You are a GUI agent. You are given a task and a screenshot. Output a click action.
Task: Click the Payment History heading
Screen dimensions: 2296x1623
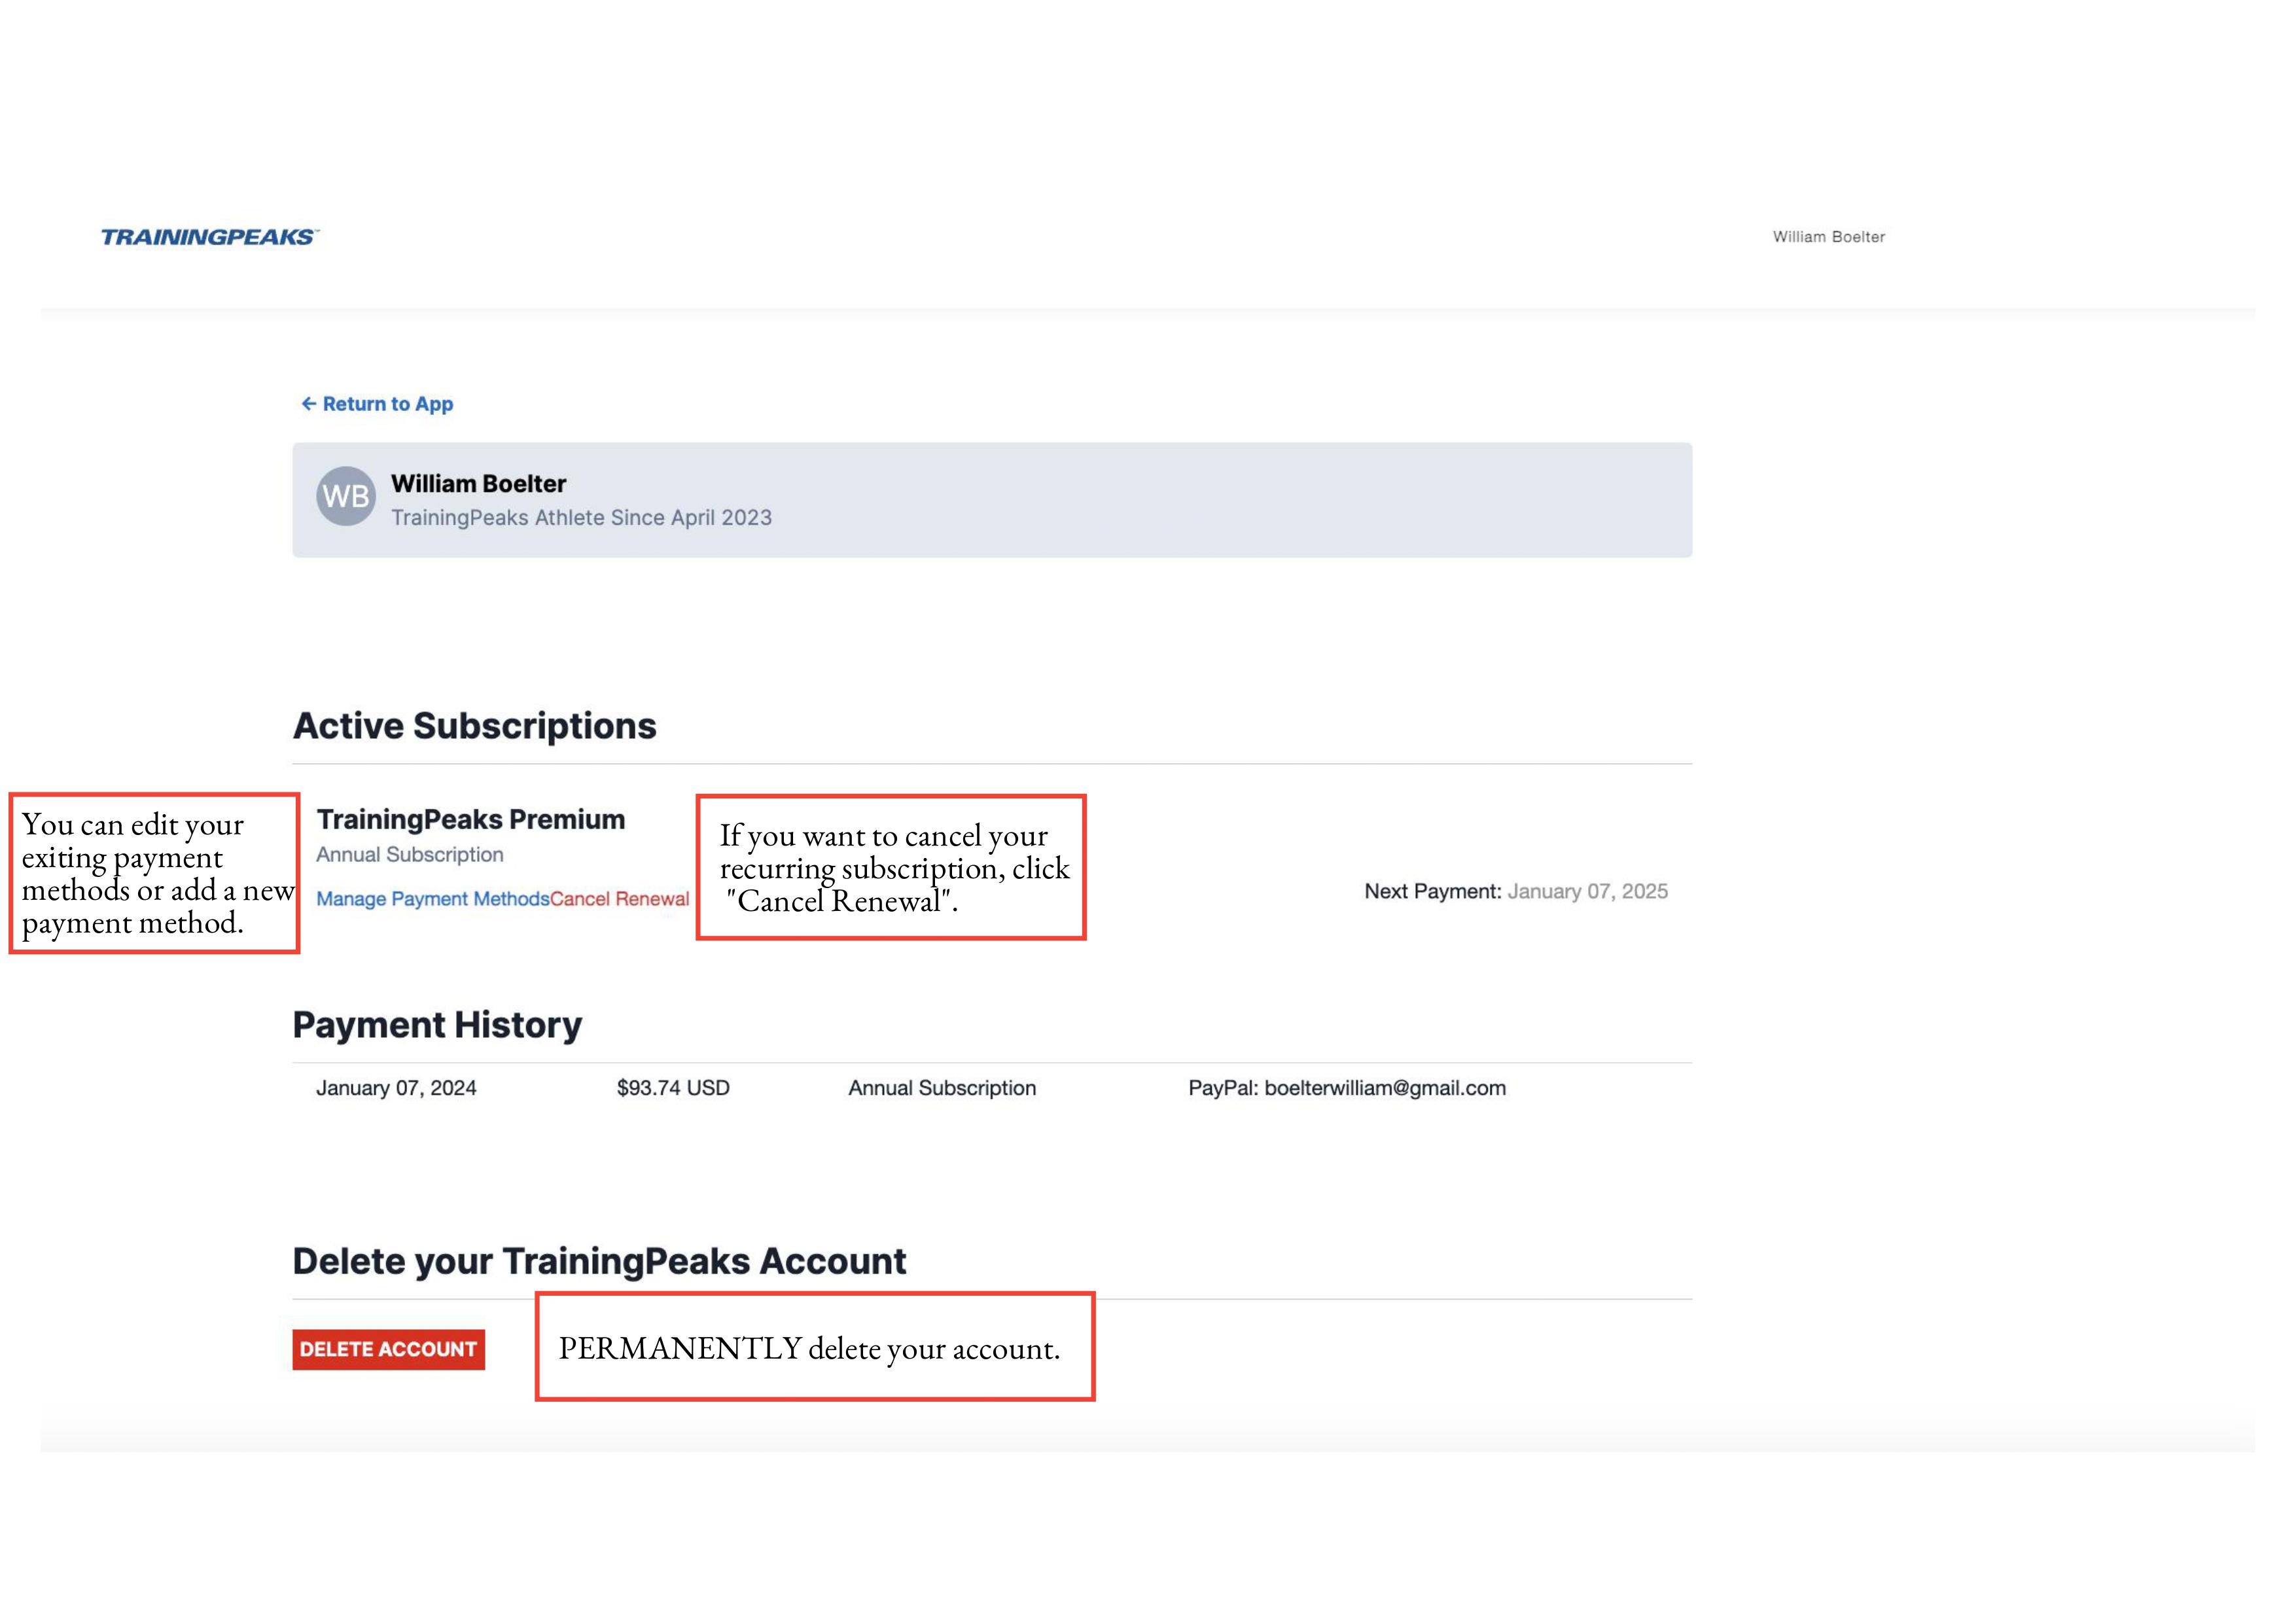point(437,1025)
